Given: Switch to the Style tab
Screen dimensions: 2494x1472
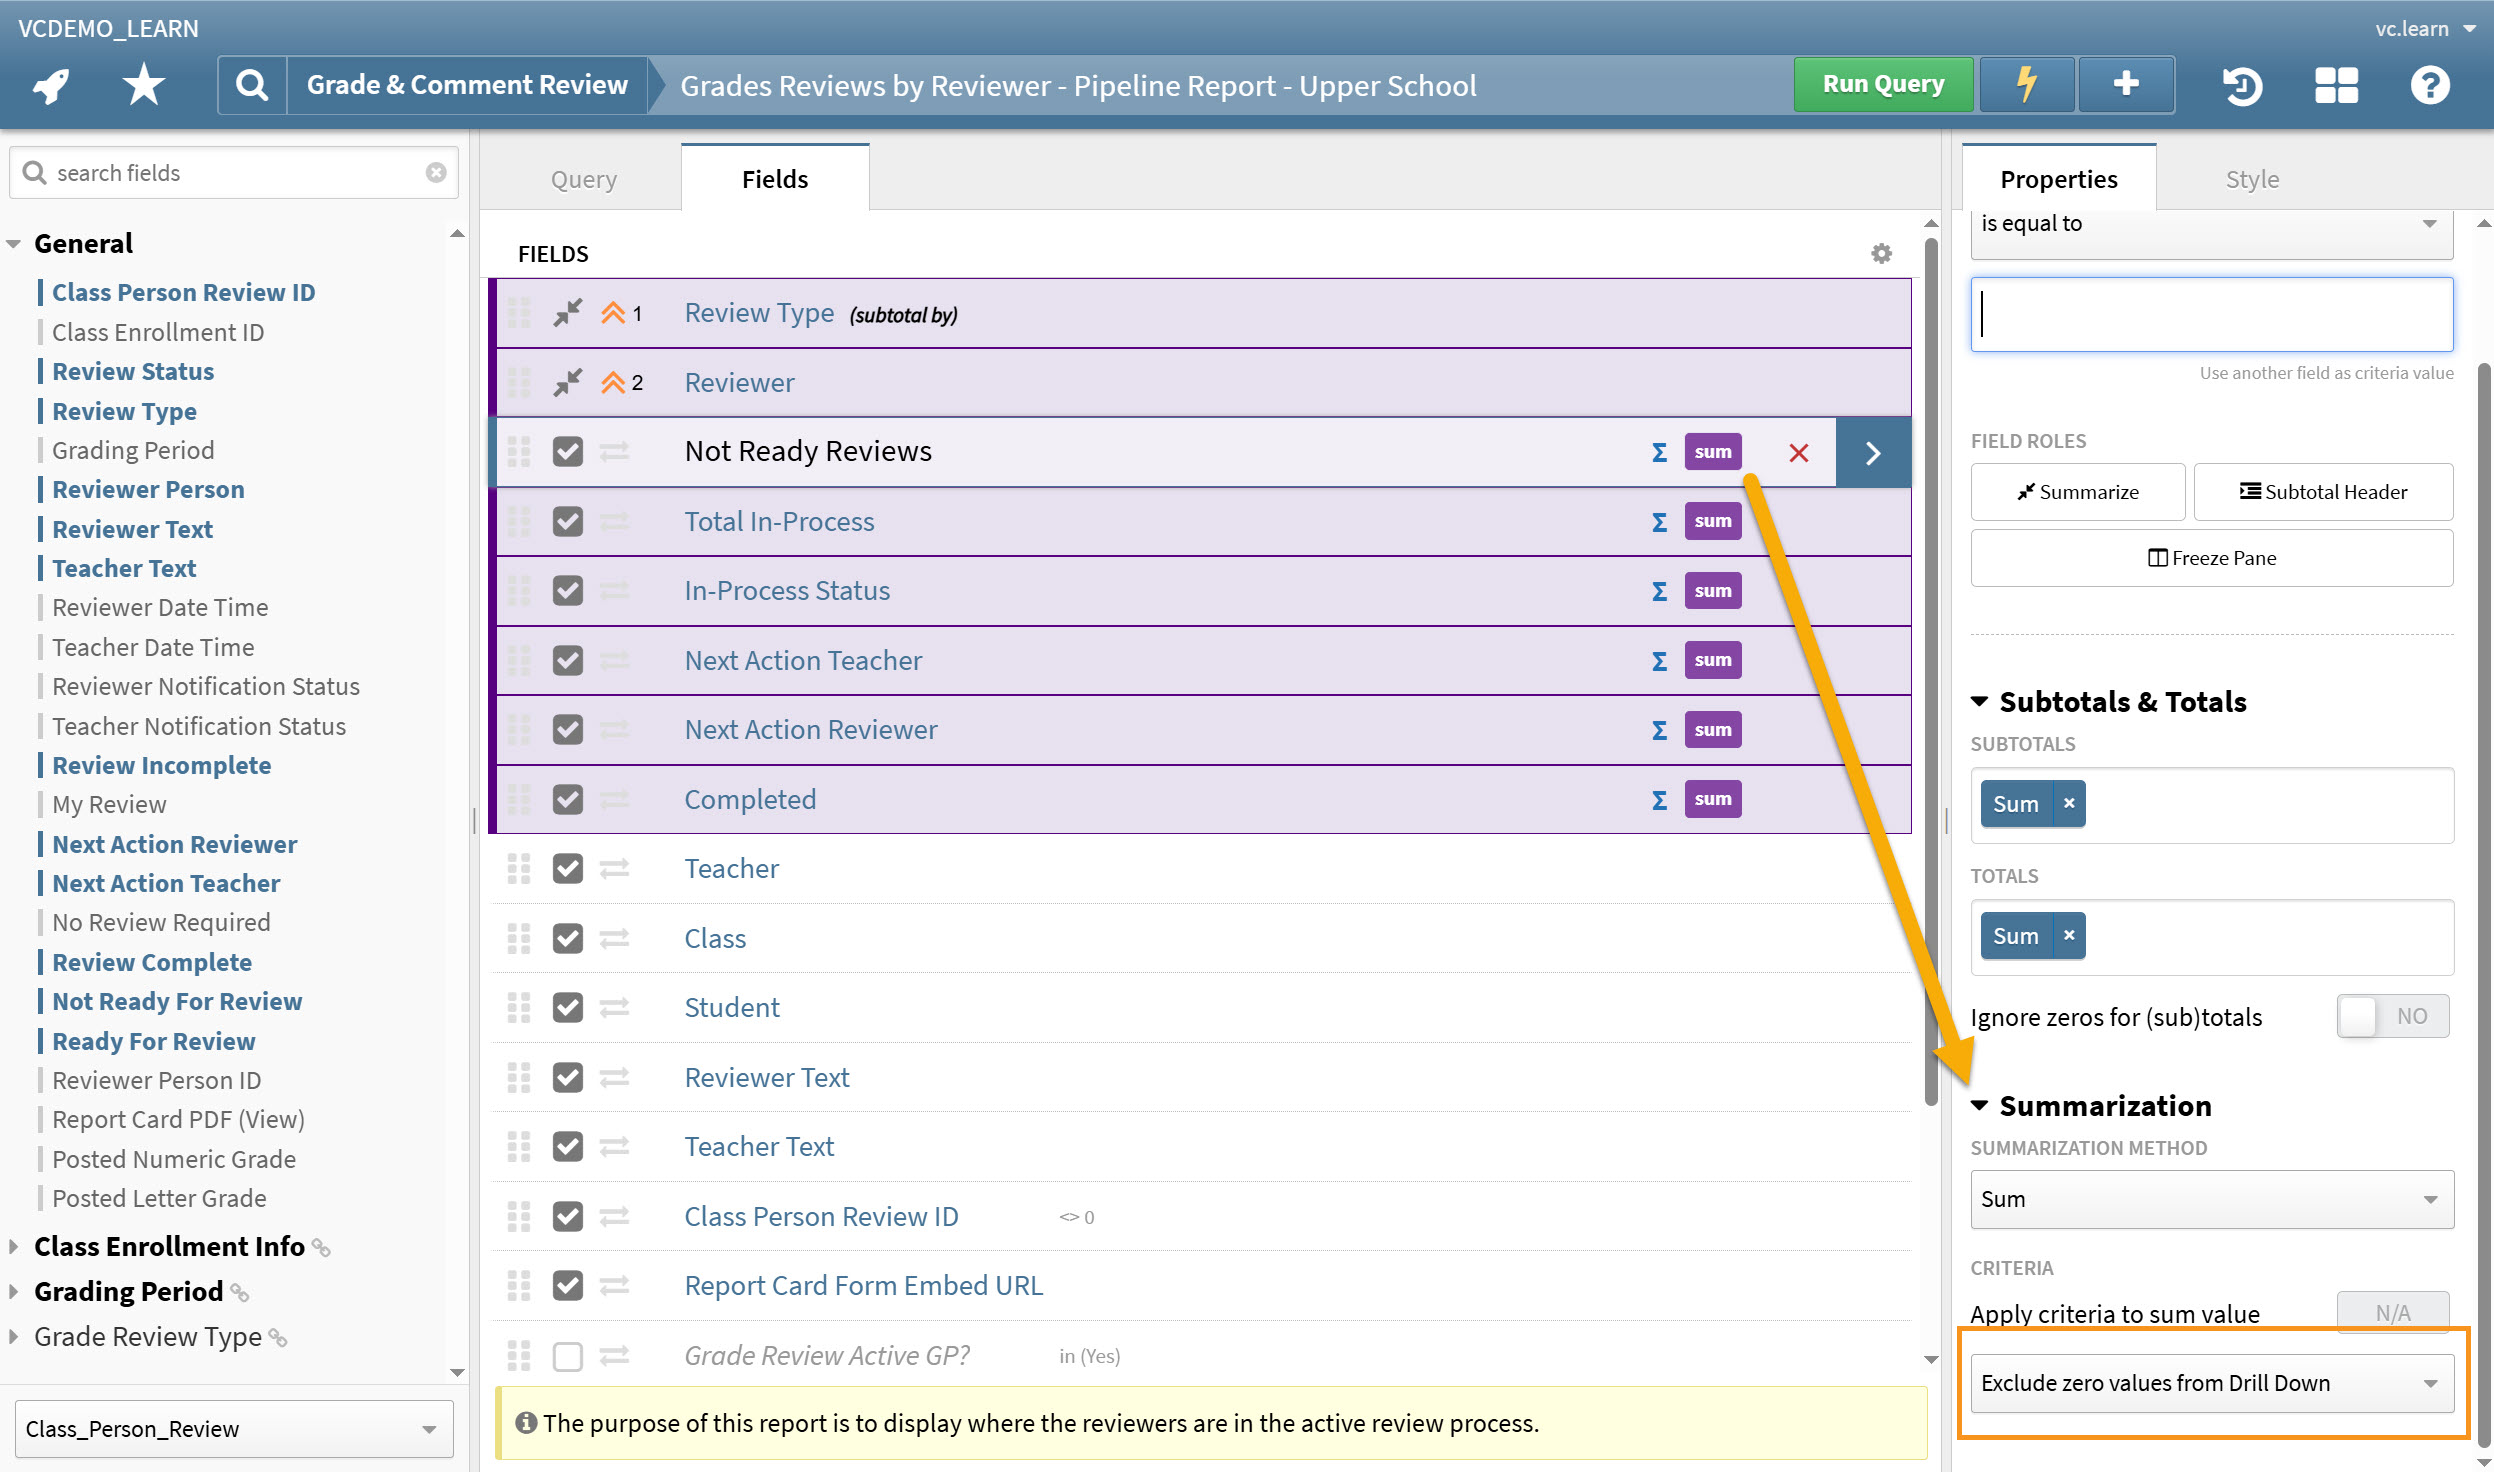Looking at the screenshot, I should coord(2252,178).
